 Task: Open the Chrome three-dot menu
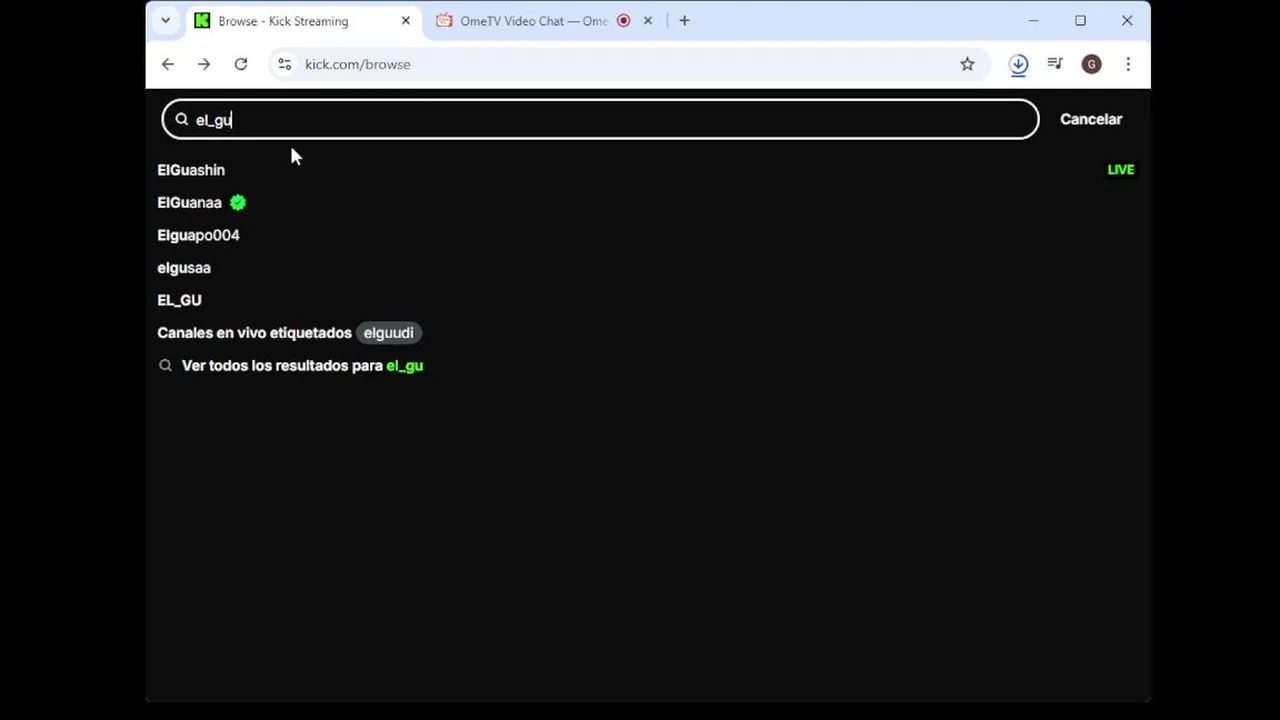click(1128, 64)
